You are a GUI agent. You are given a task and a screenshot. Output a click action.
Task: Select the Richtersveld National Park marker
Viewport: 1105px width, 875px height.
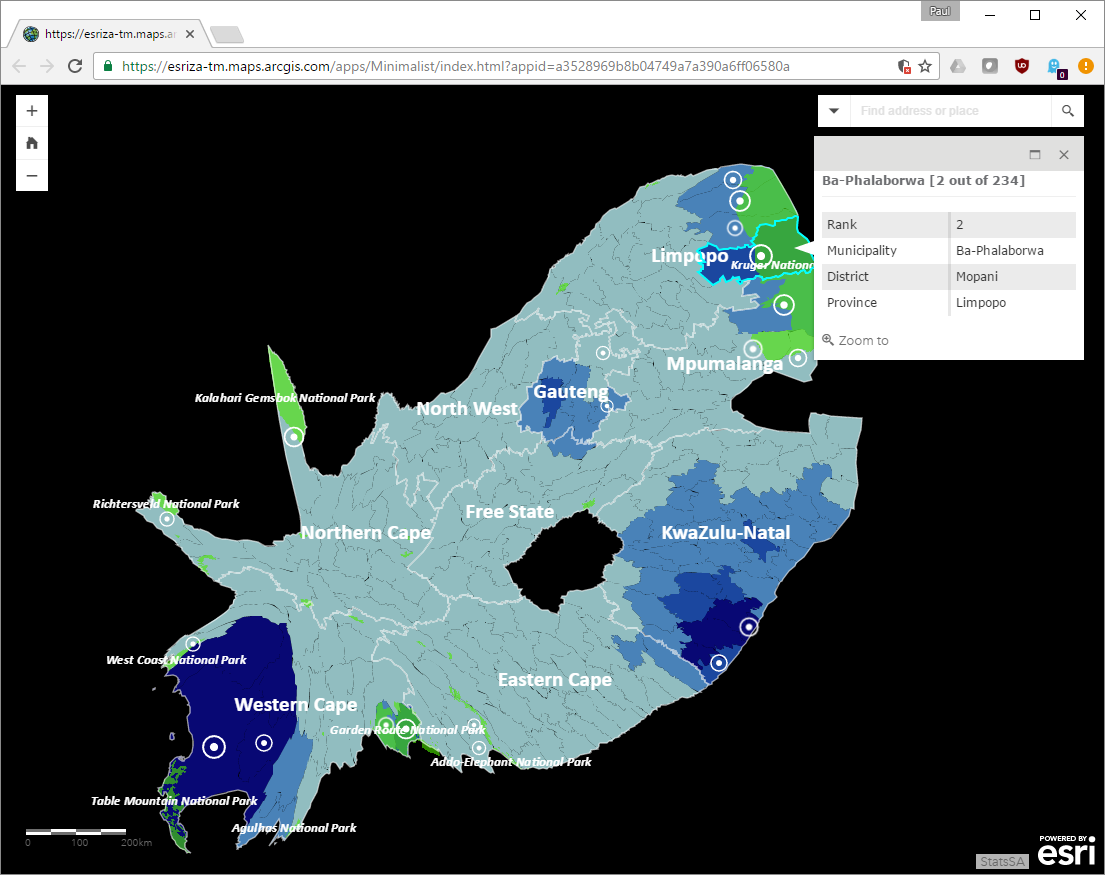167,519
